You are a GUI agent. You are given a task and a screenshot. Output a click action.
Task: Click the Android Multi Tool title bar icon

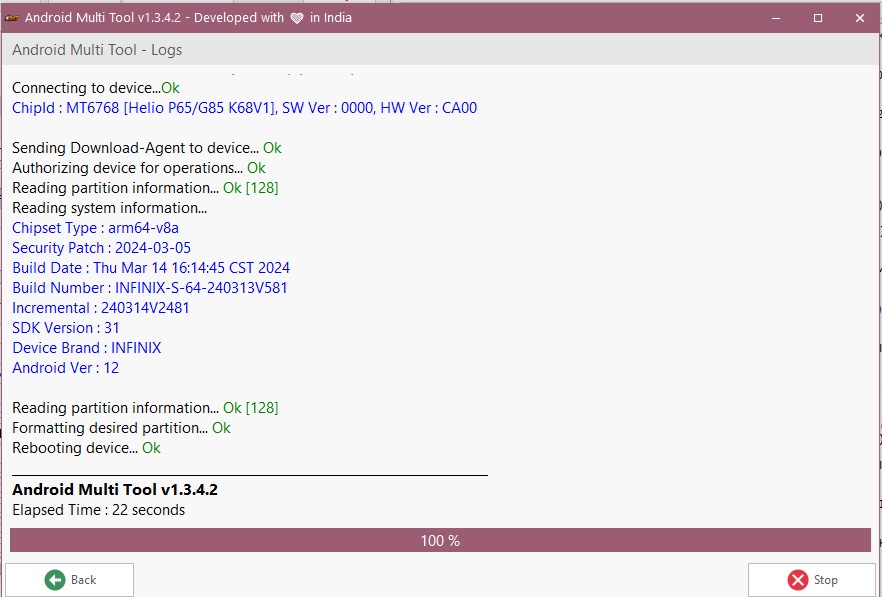coord(12,17)
